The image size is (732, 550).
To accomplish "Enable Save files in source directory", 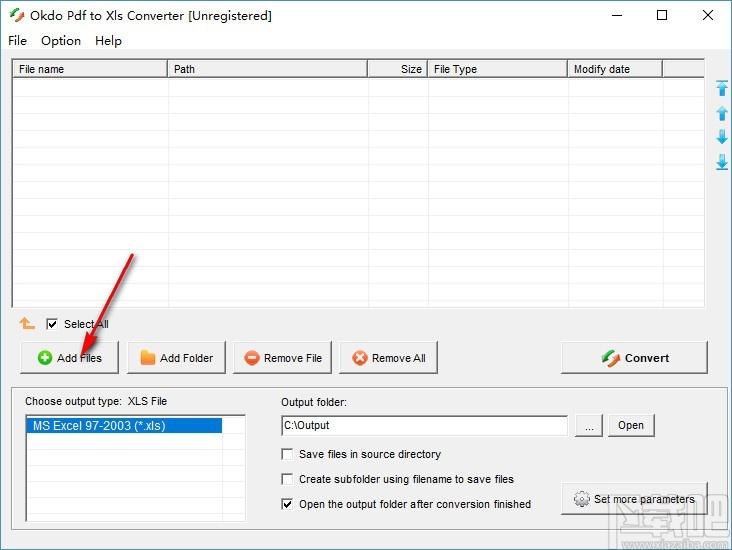I will pyautogui.click(x=287, y=454).
